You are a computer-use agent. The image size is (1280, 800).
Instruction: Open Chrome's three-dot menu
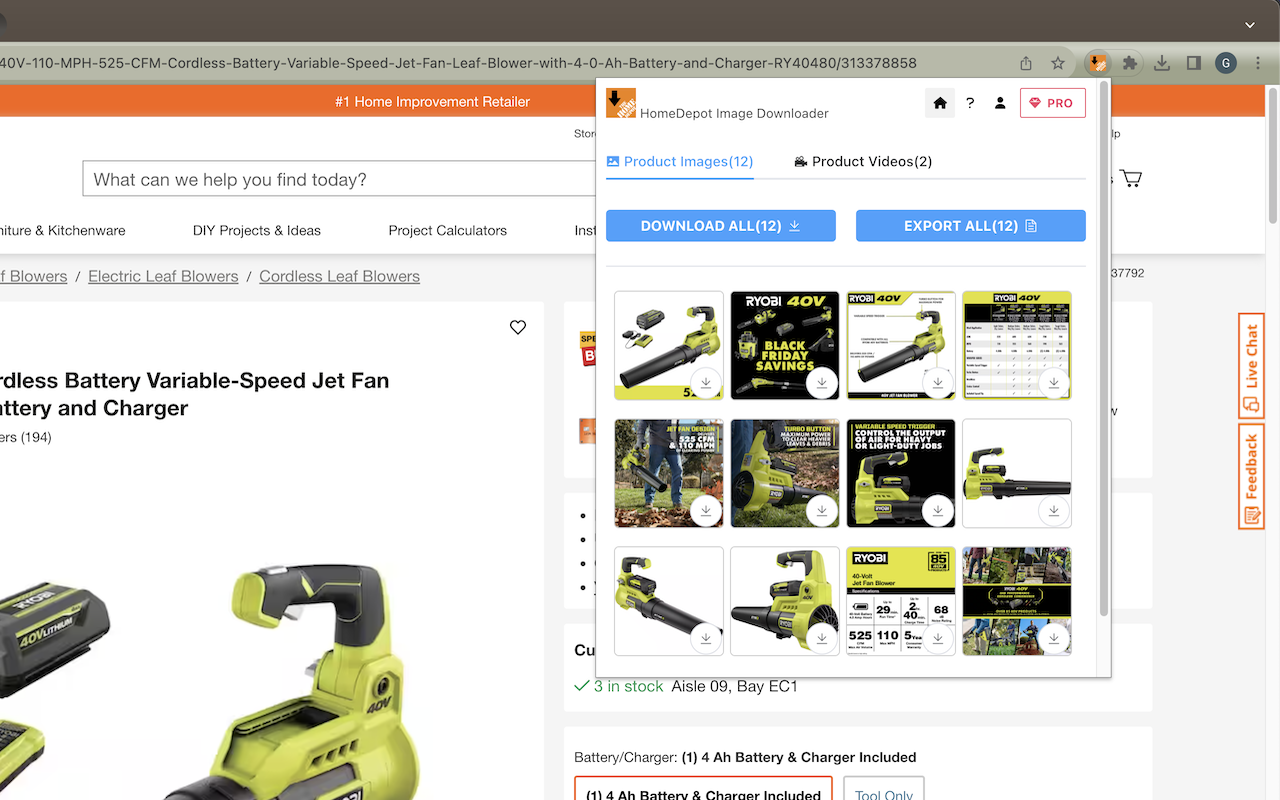(1258, 62)
